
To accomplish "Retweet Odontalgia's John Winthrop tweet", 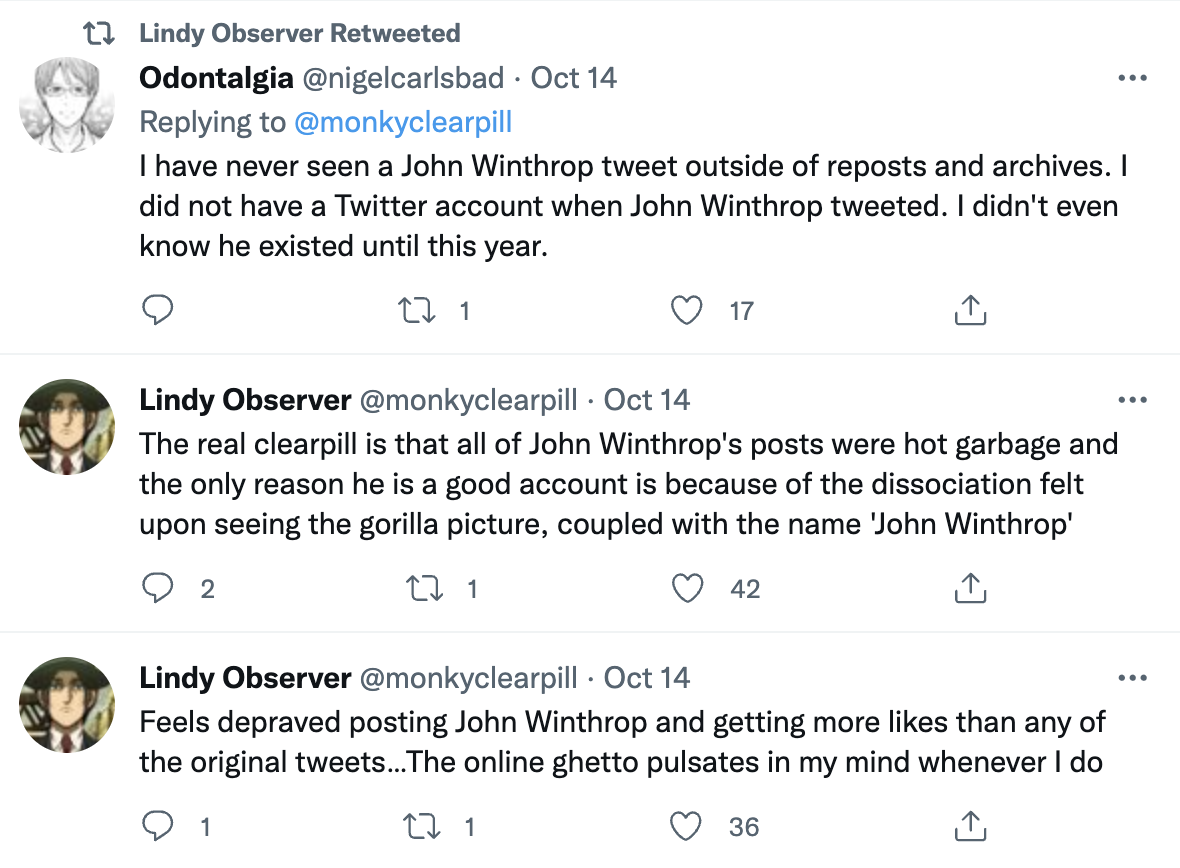I will (416, 310).
